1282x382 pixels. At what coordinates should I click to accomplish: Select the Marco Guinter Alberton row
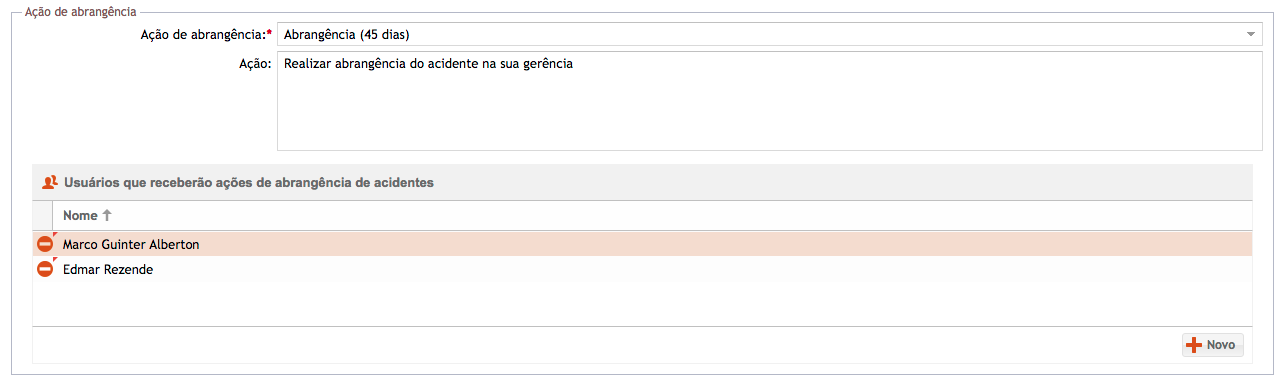point(642,244)
